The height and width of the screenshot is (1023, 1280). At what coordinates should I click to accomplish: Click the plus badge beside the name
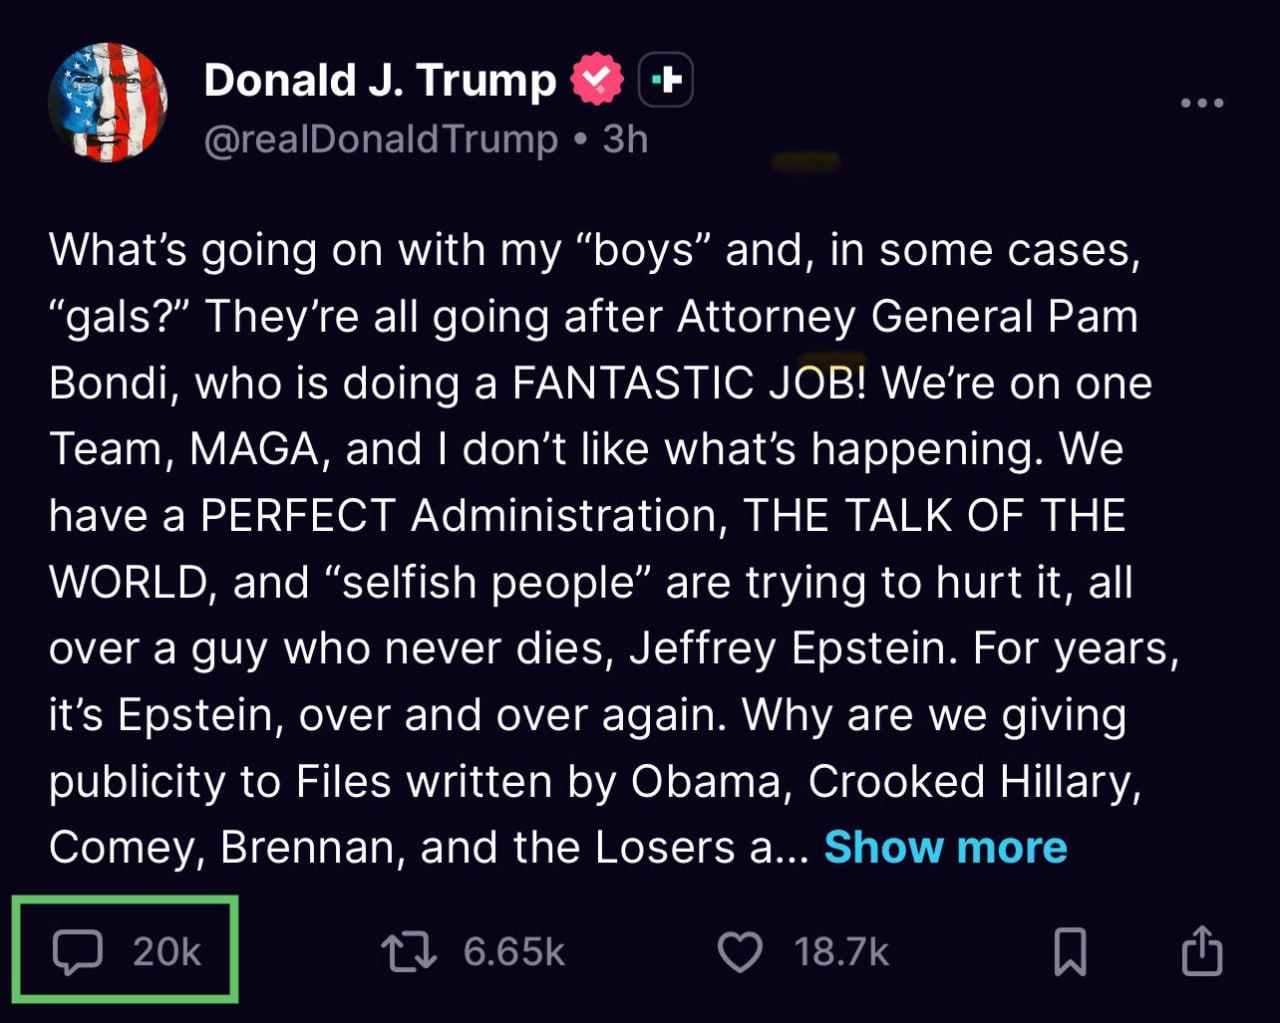(x=666, y=79)
